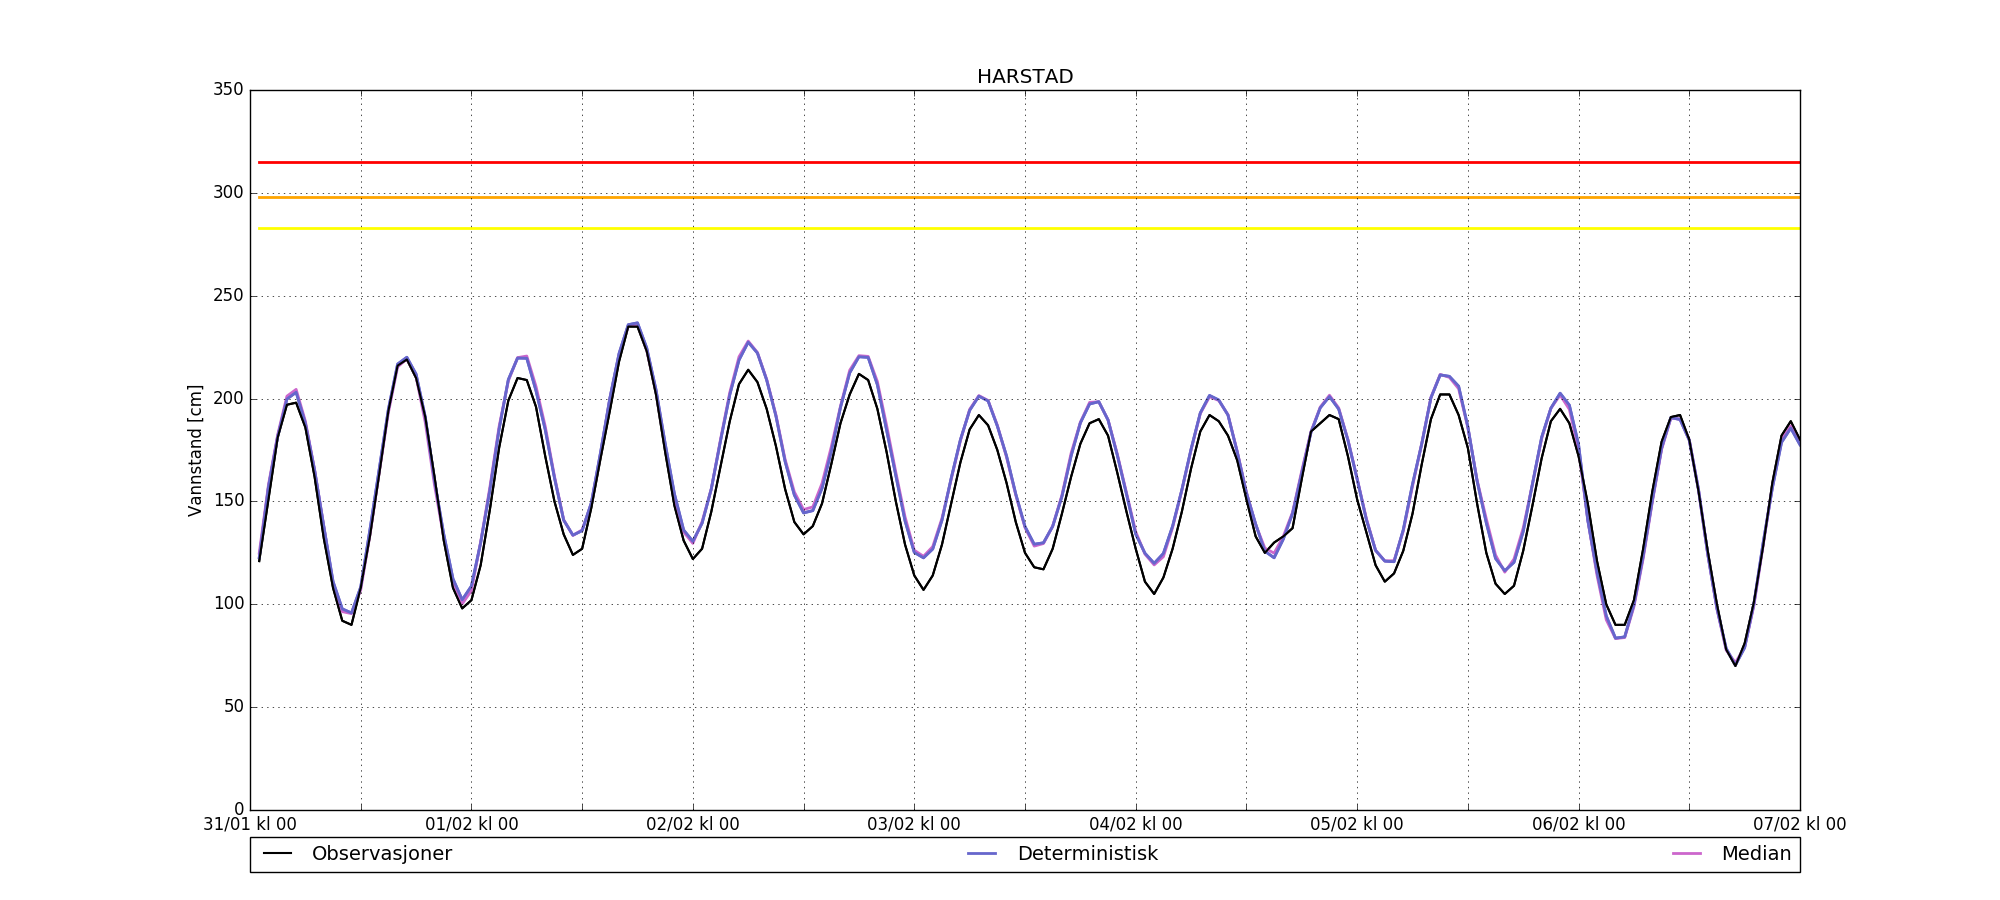Viewport: 2000px width, 900px height.
Task: Select the 03/02 kl 00 time label
Action: click(914, 825)
